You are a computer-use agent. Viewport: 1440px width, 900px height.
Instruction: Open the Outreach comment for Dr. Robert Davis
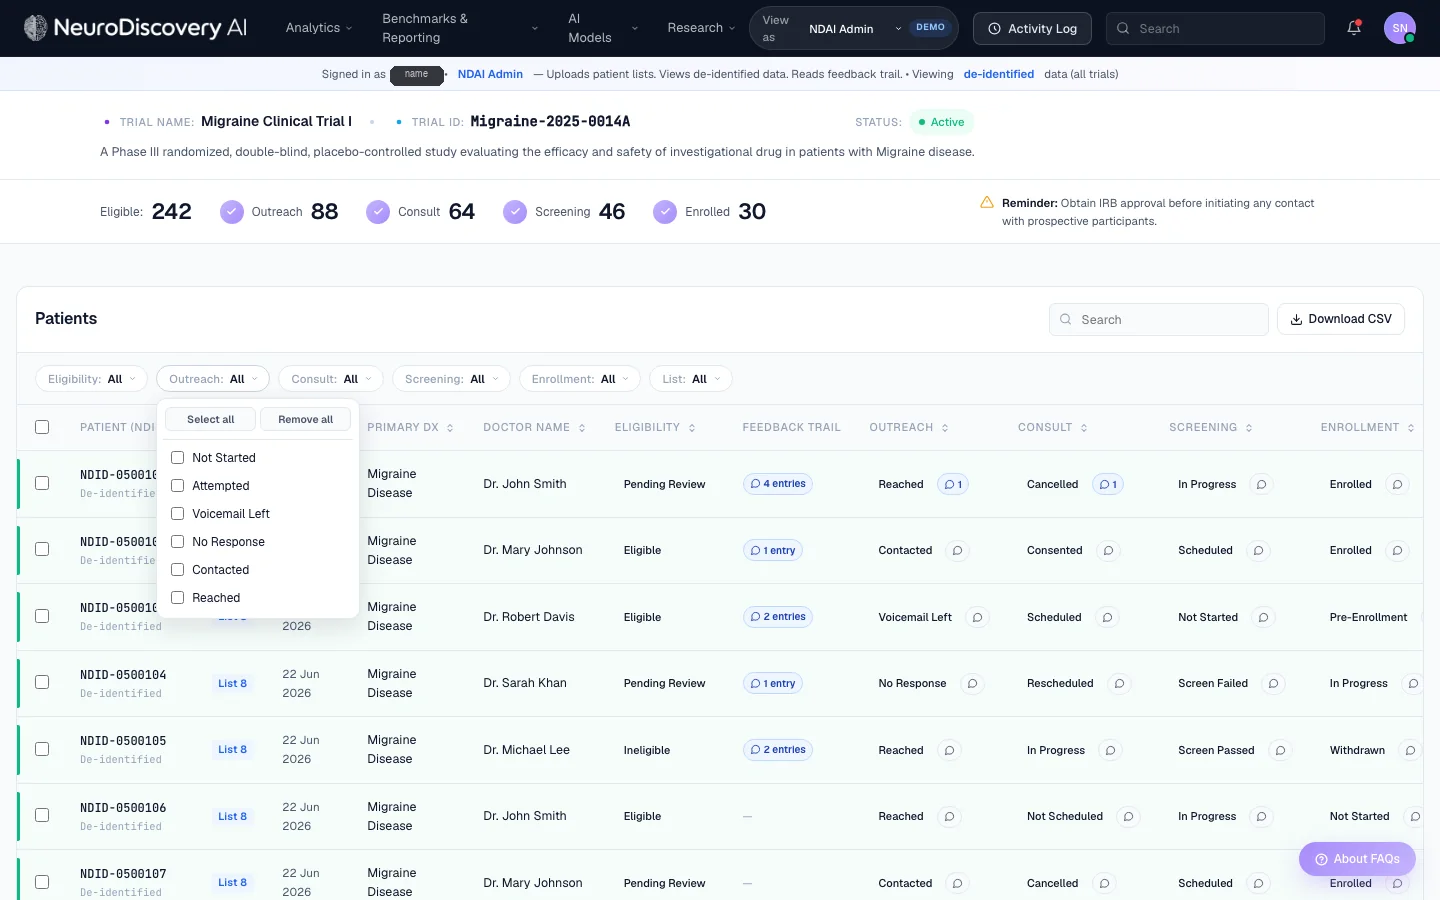pos(978,618)
